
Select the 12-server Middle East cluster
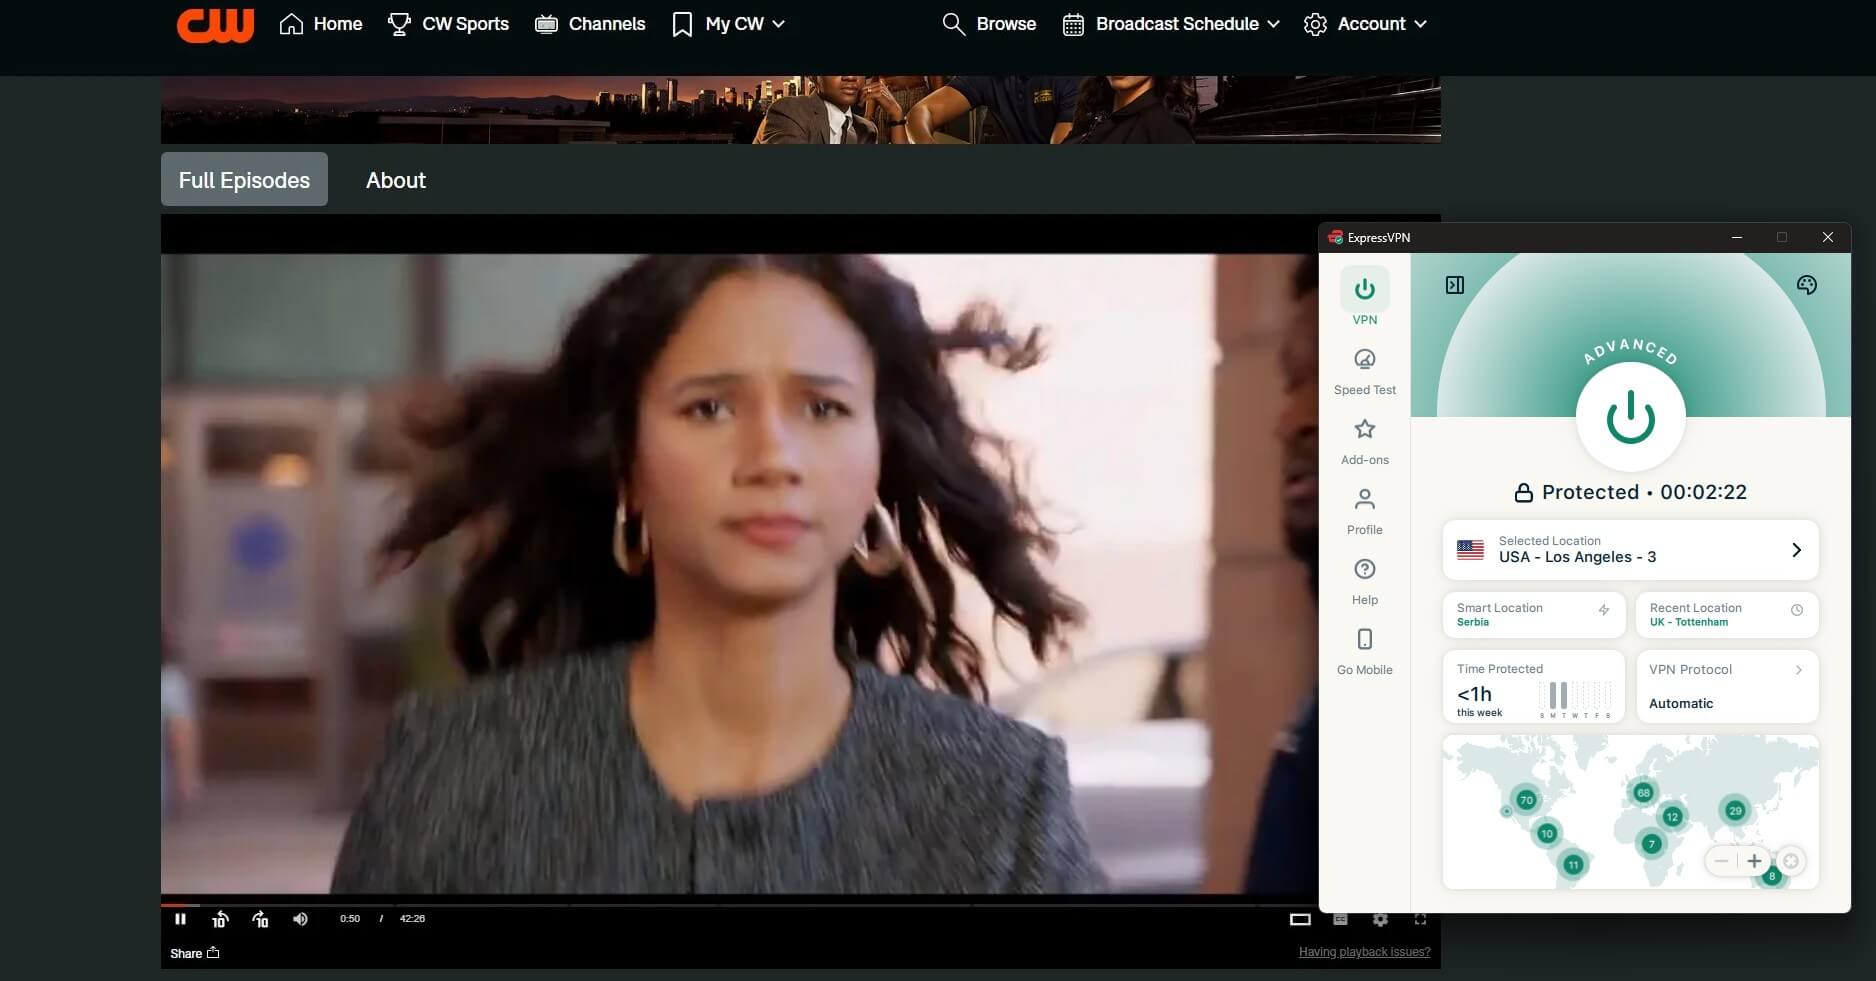coord(1672,817)
